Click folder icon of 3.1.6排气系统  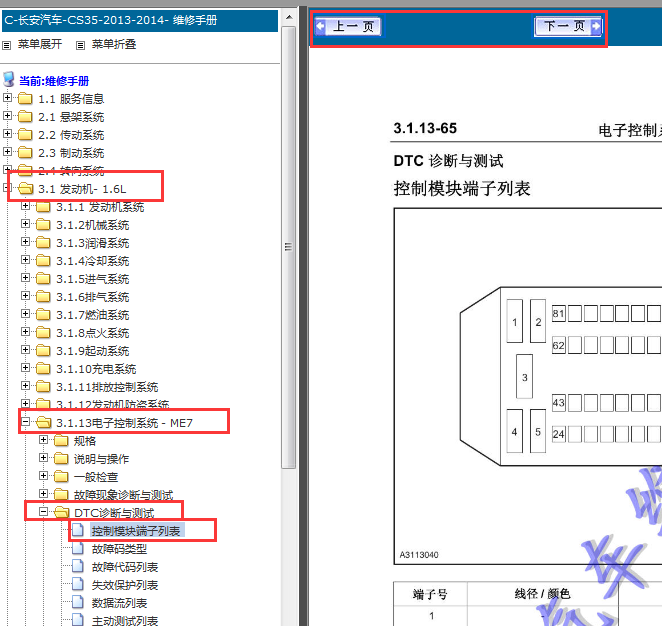43,296
